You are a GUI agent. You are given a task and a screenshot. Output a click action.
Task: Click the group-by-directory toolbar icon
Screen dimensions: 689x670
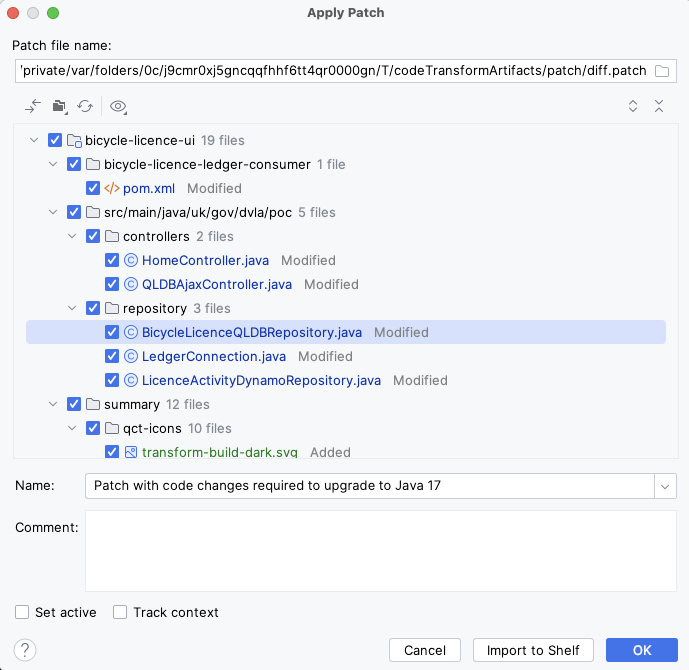[59, 106]
